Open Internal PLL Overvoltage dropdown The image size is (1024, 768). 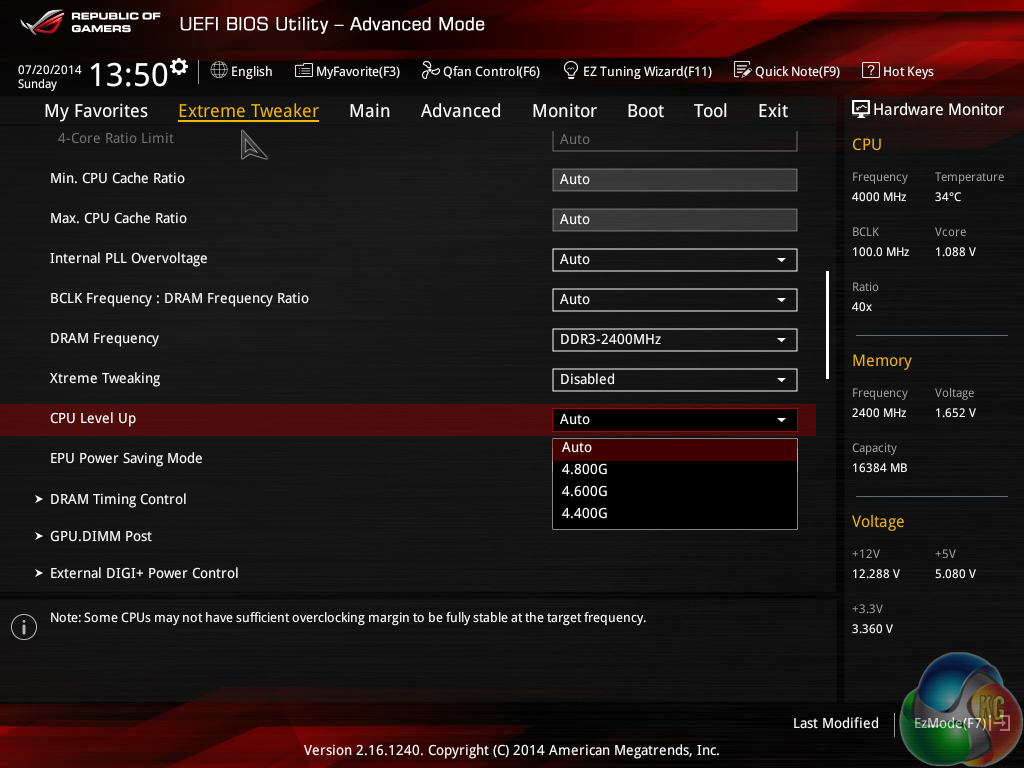(x=675, y=259)
